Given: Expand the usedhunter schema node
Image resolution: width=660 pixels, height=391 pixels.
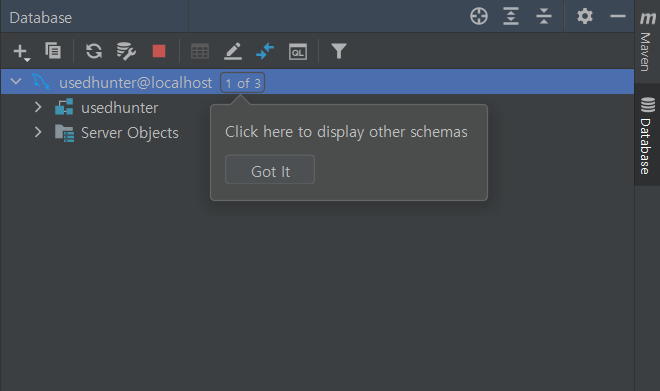Looking at the screenshot, I should (x=38, y=107).
